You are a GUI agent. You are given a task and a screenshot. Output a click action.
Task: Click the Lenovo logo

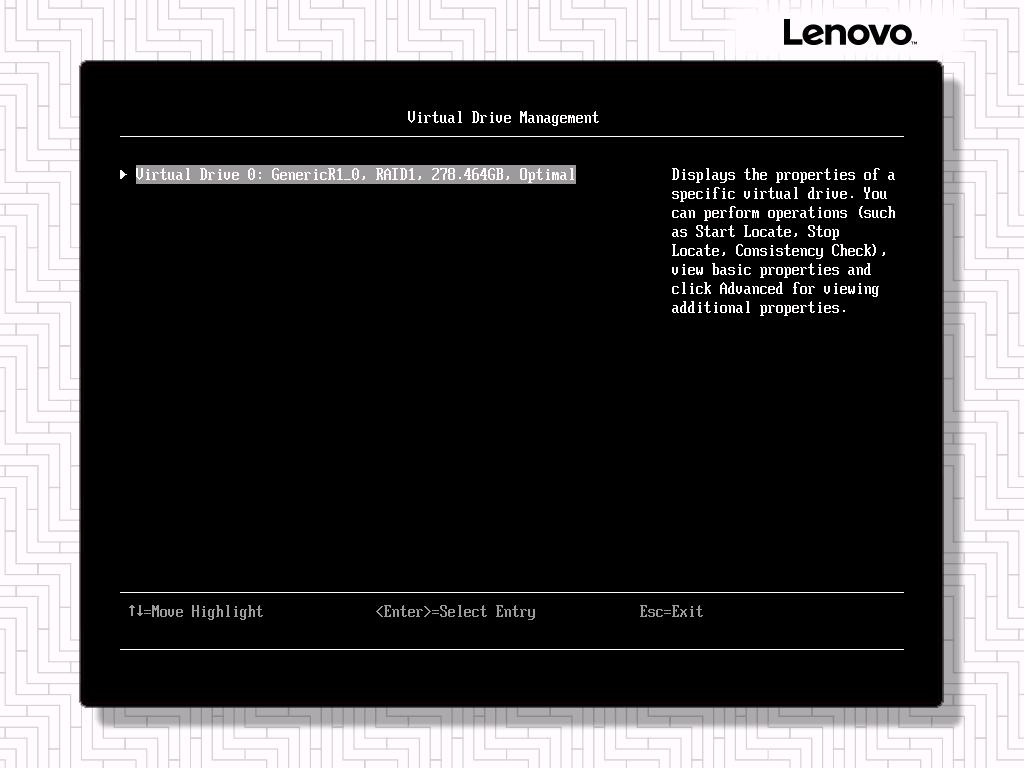pos(848,33)
